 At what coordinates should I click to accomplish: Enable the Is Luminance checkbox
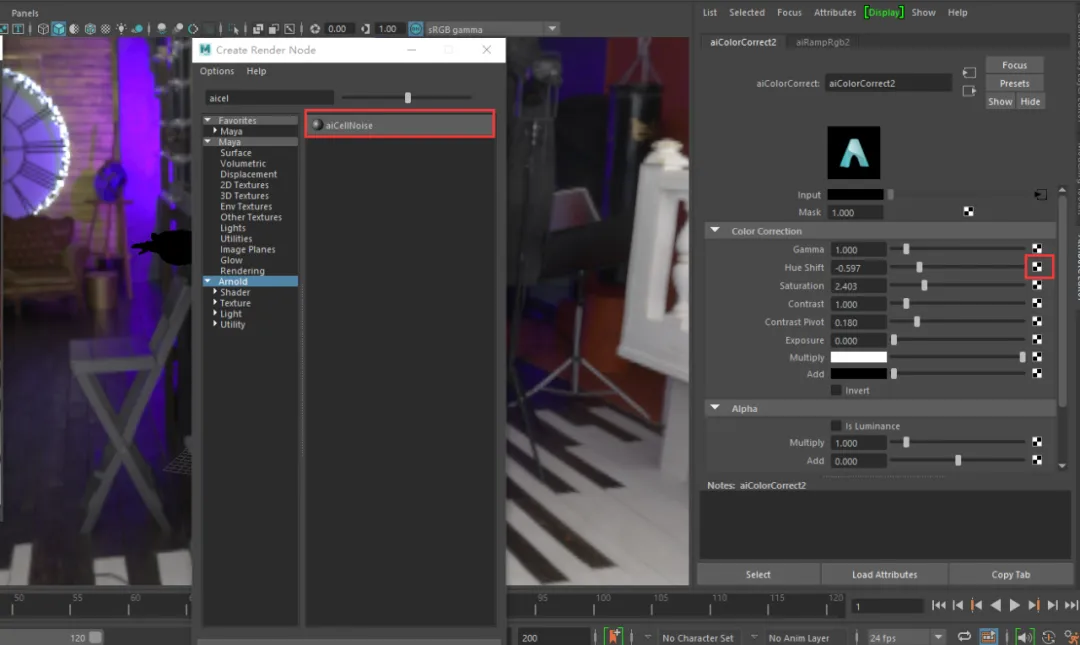click(836, 426)
